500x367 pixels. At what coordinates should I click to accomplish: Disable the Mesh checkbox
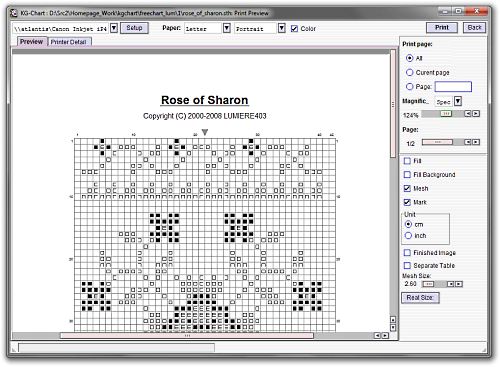coord(407,188)
